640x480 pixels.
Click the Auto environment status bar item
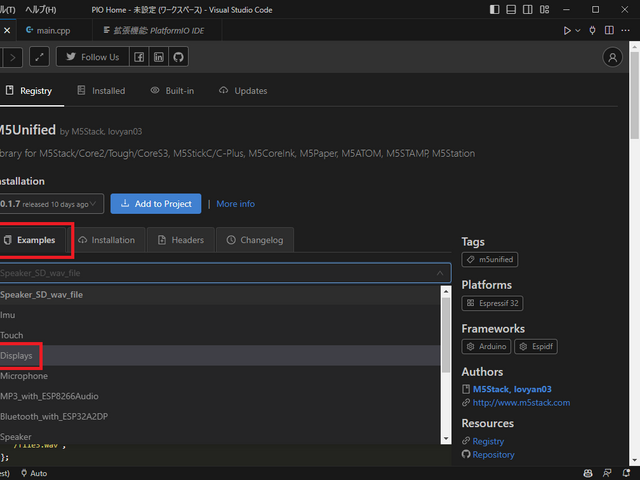34,473
